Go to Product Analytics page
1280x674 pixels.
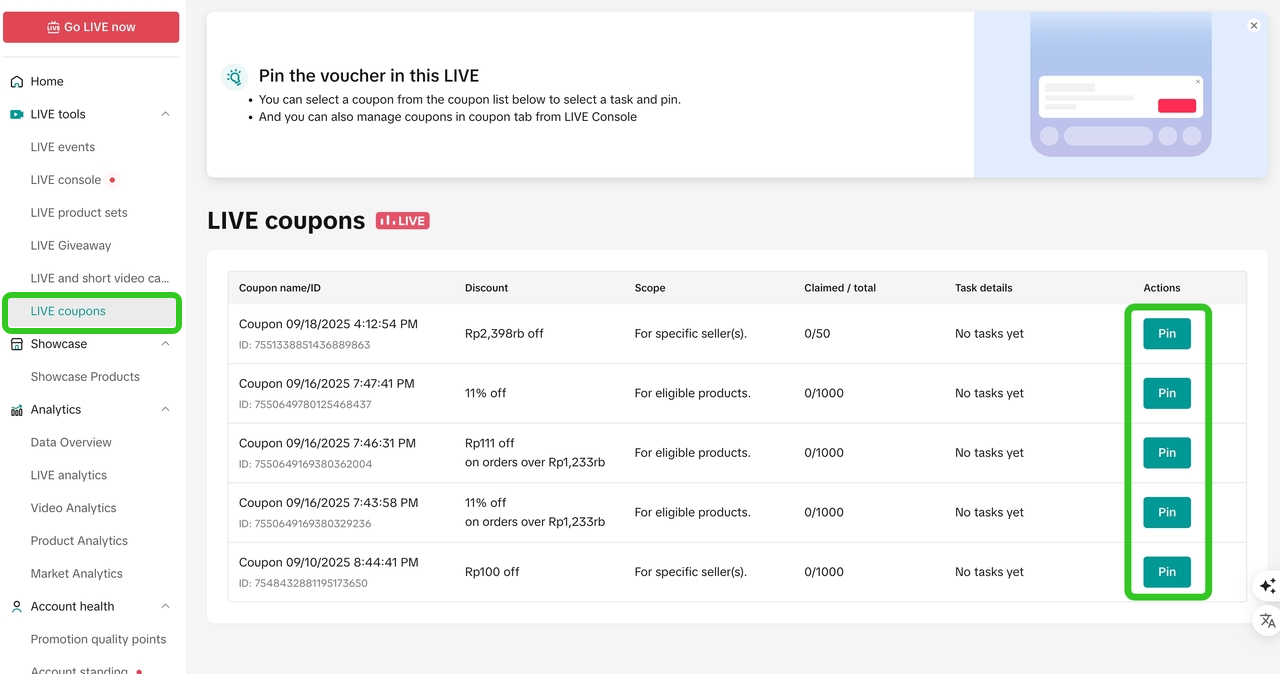tap(79, 541)
